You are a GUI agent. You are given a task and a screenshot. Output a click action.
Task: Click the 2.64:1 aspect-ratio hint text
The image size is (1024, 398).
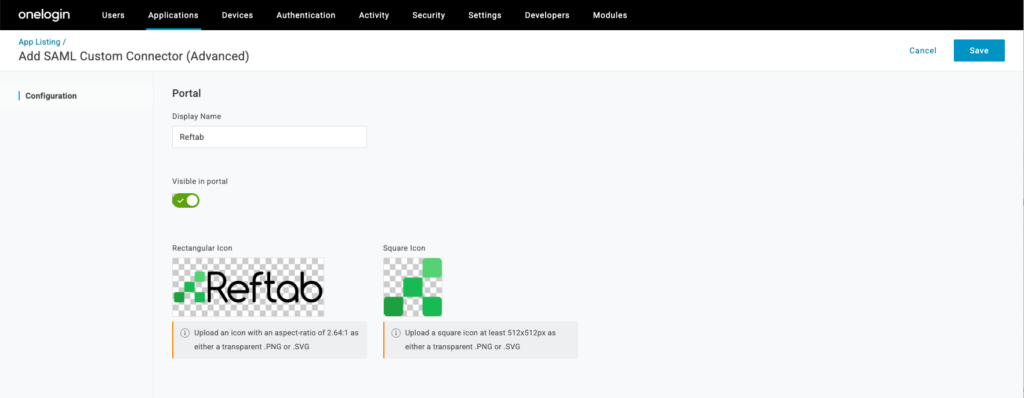(277, 339)
